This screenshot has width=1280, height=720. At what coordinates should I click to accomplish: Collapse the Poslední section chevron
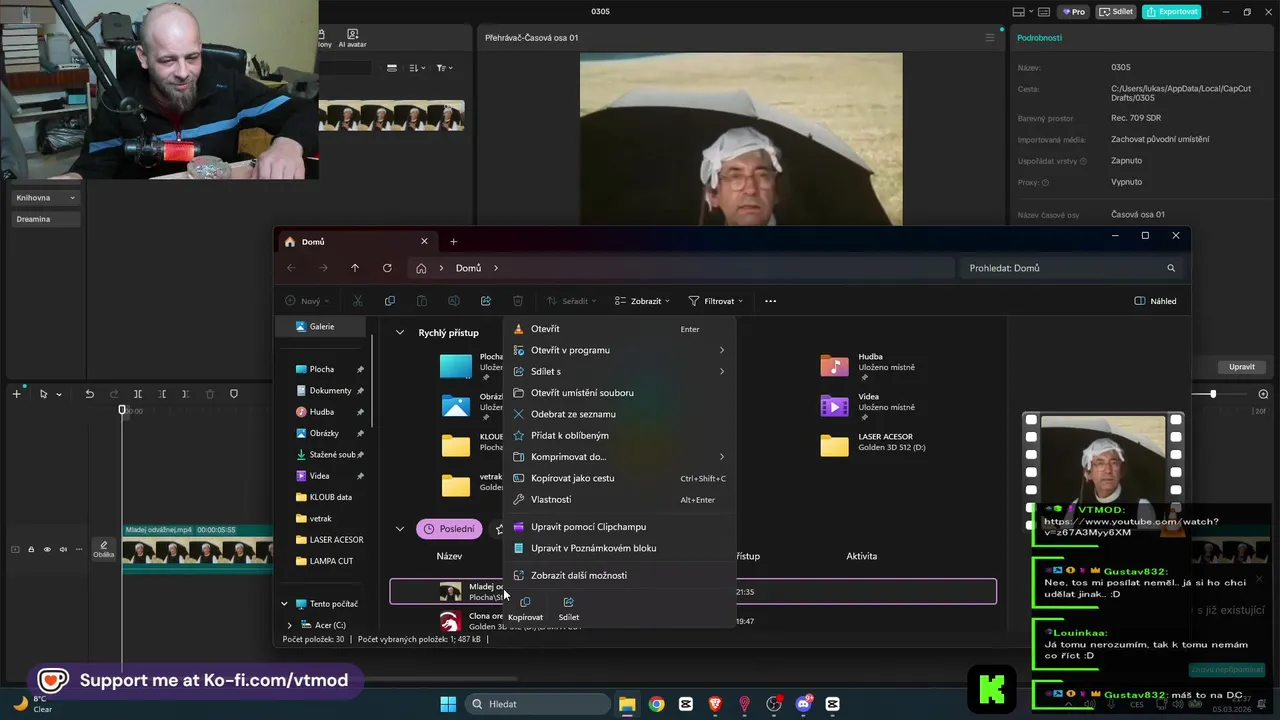pos(400,529)
